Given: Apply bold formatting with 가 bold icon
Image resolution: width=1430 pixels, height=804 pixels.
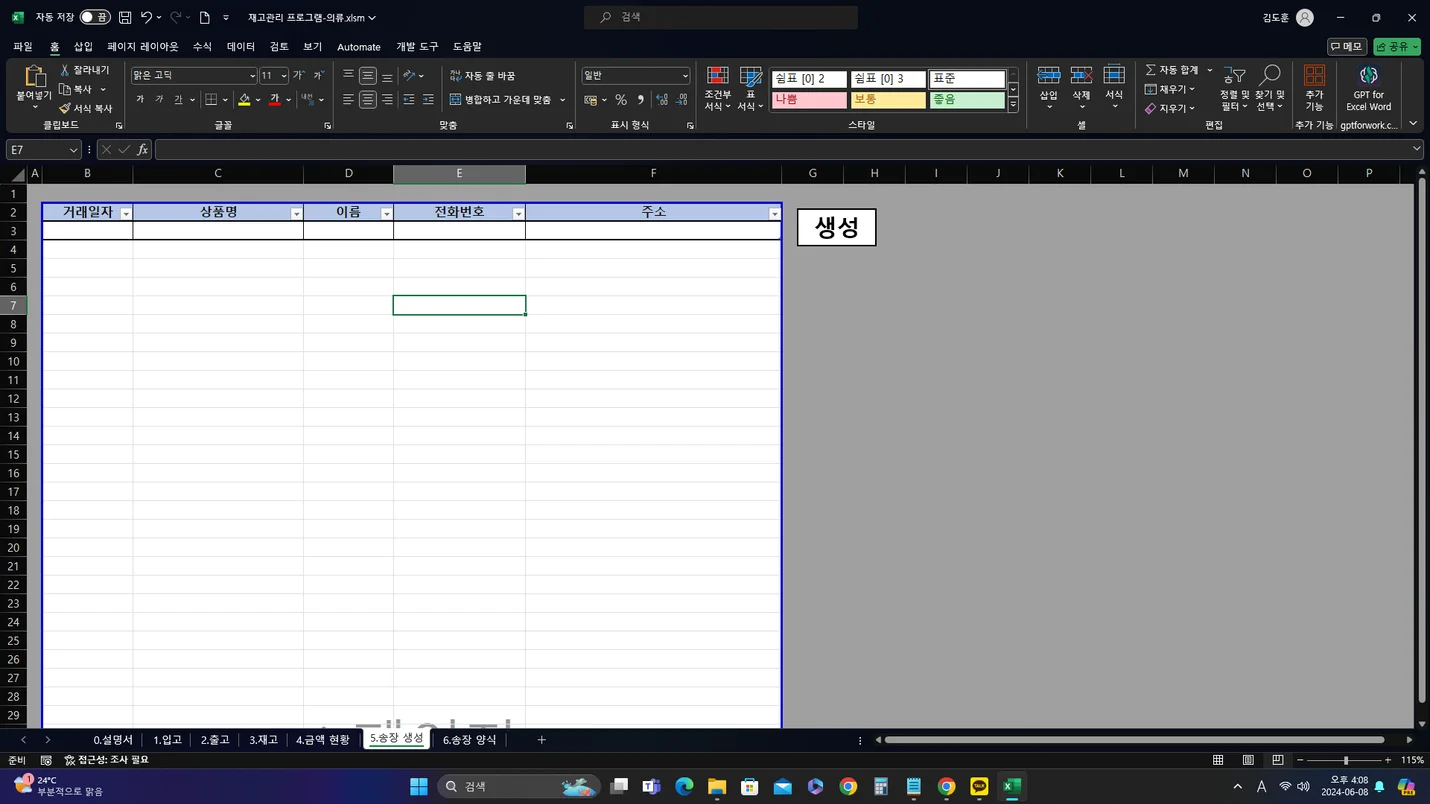Looking at the screenshot, I should coord(140,100).
